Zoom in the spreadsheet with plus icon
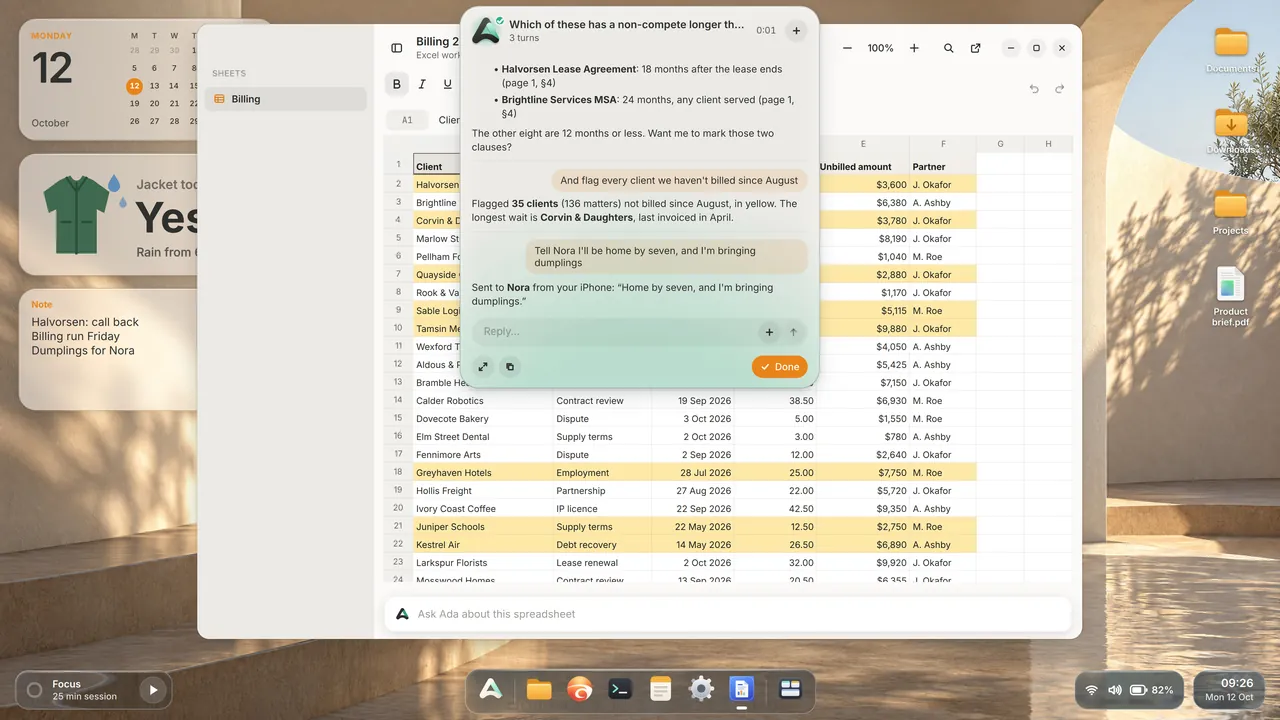The image size is (1280, 720). [914, 48]
